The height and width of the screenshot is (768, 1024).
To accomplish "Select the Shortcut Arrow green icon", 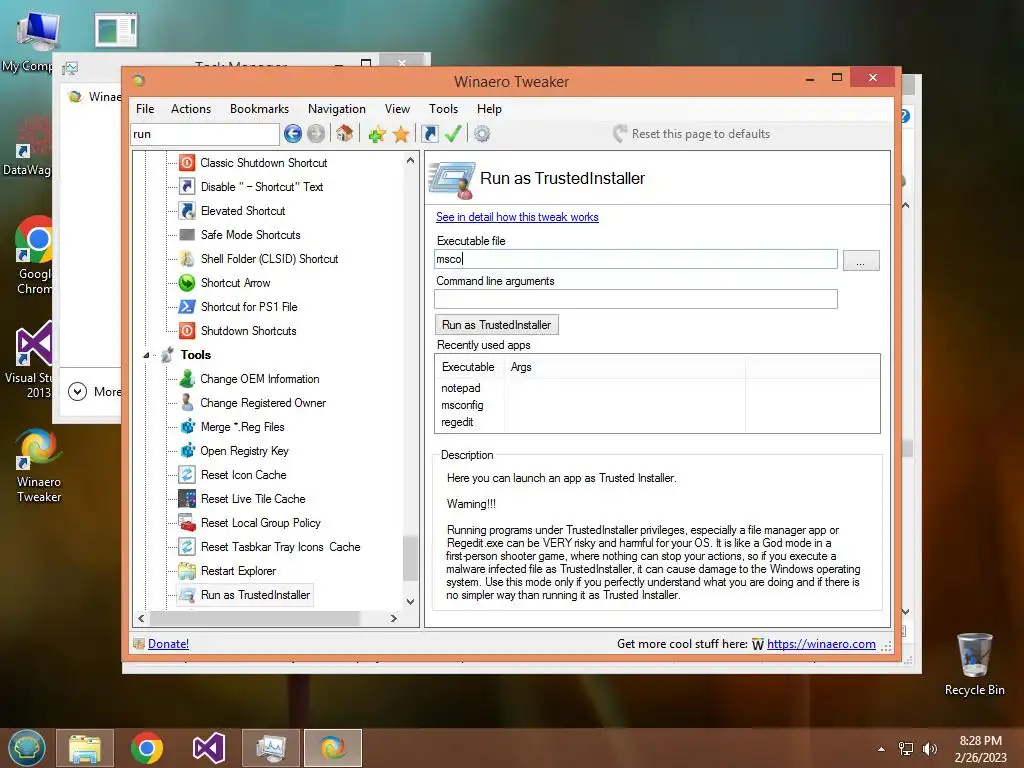I will point(187,283).
